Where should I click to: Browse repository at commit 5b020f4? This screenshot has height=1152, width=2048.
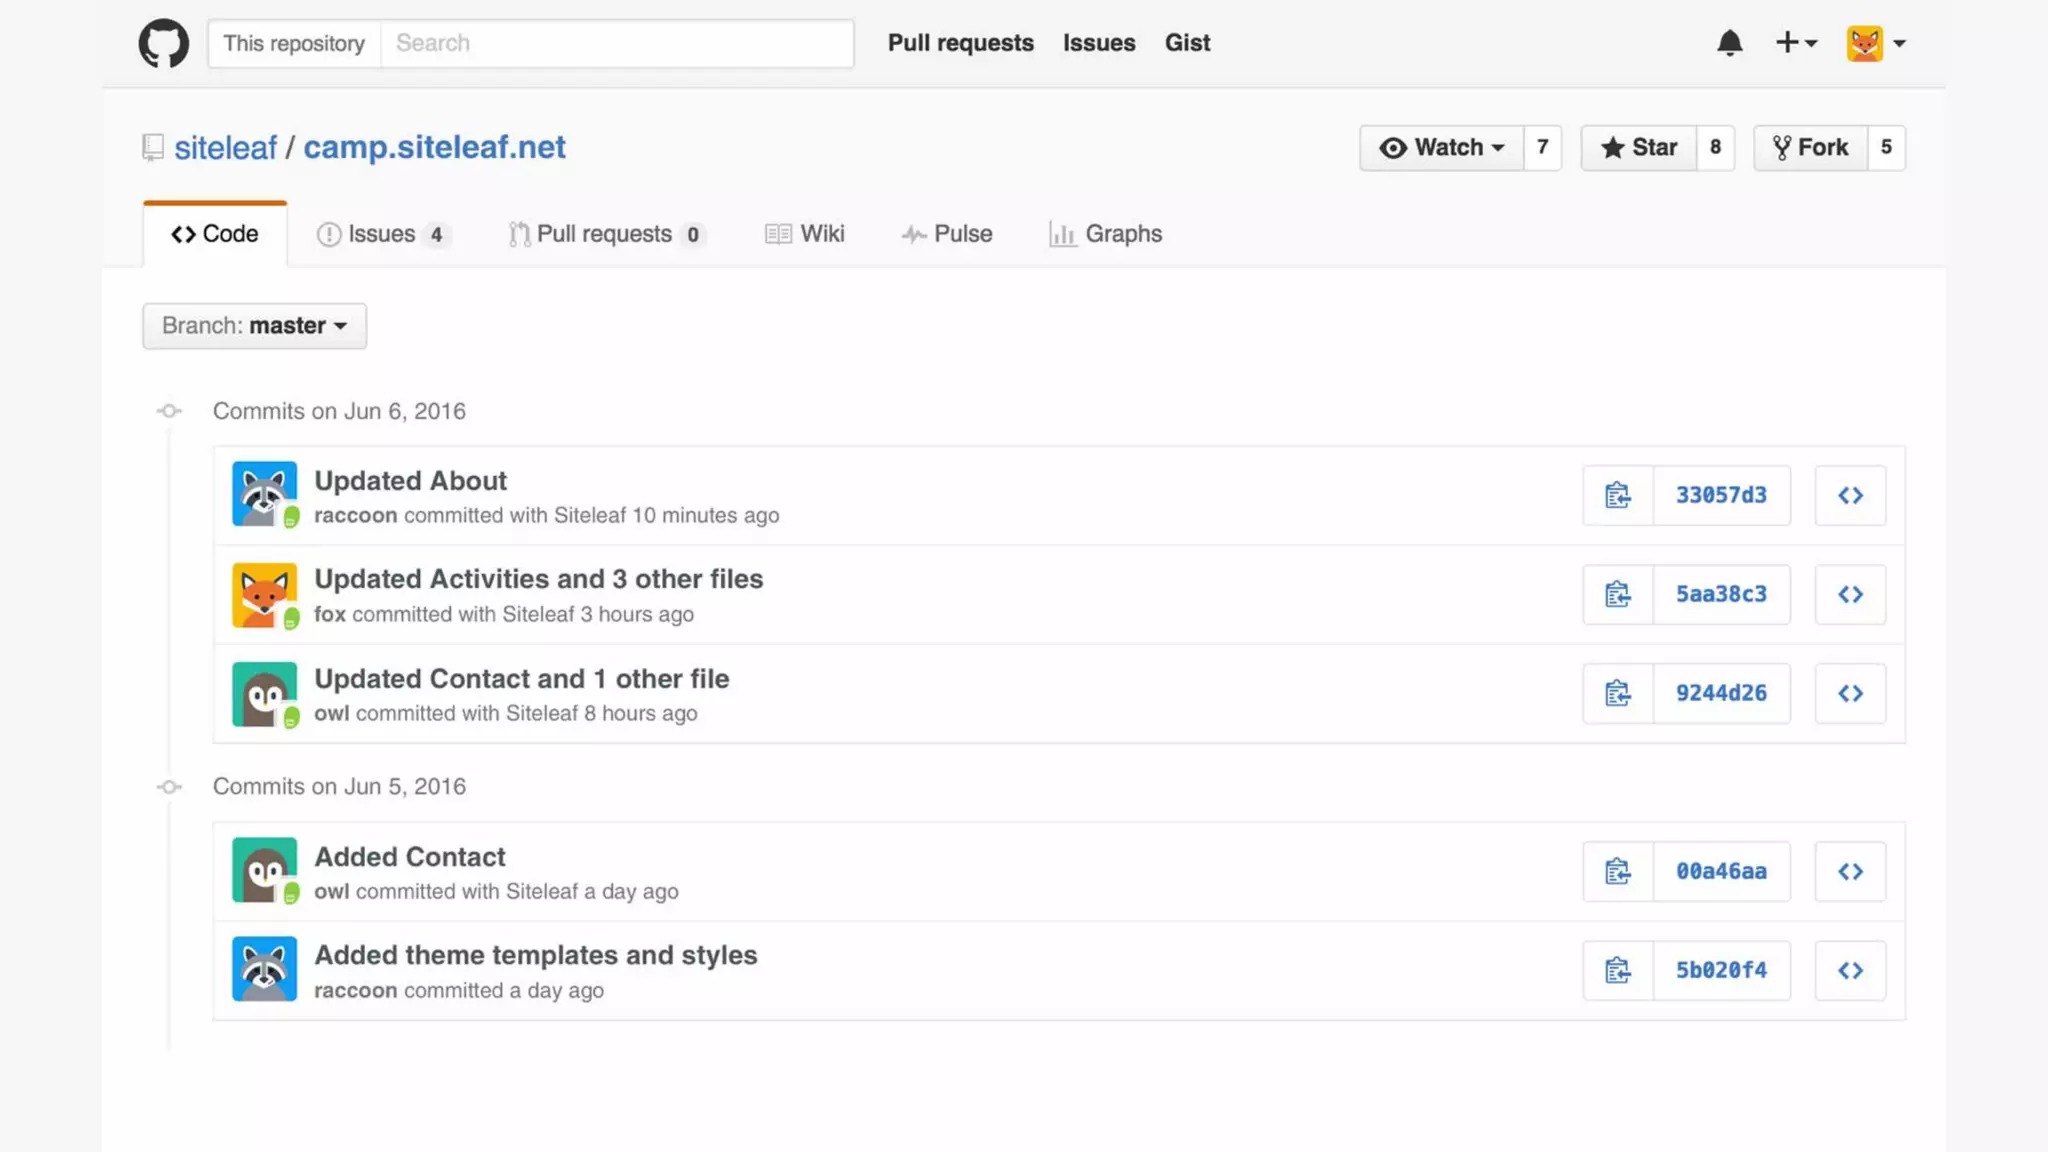(1849, 970)
